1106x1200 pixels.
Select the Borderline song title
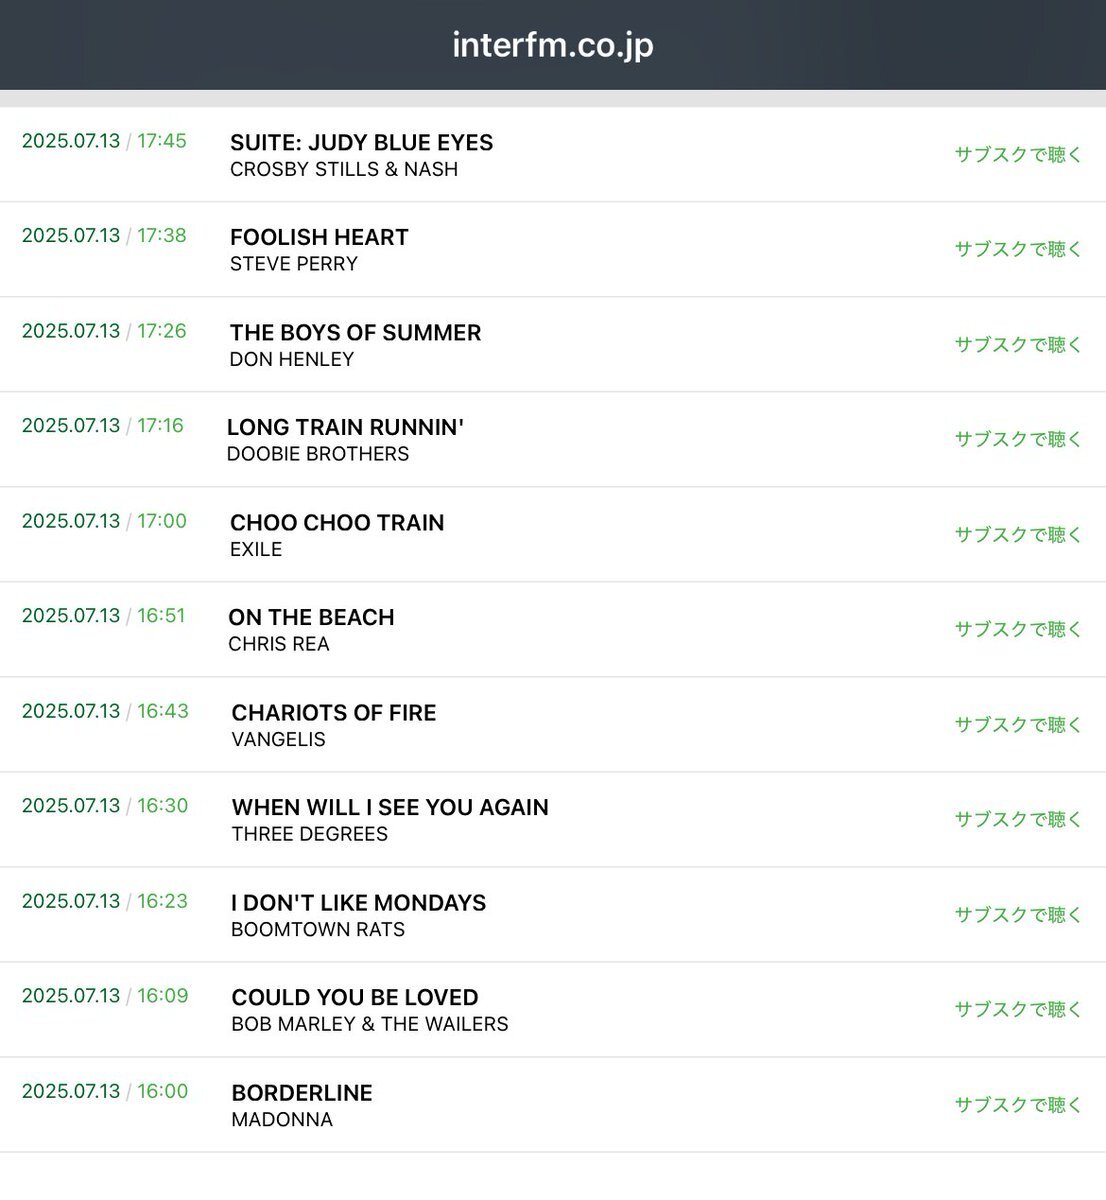[x=302, y=1093]
